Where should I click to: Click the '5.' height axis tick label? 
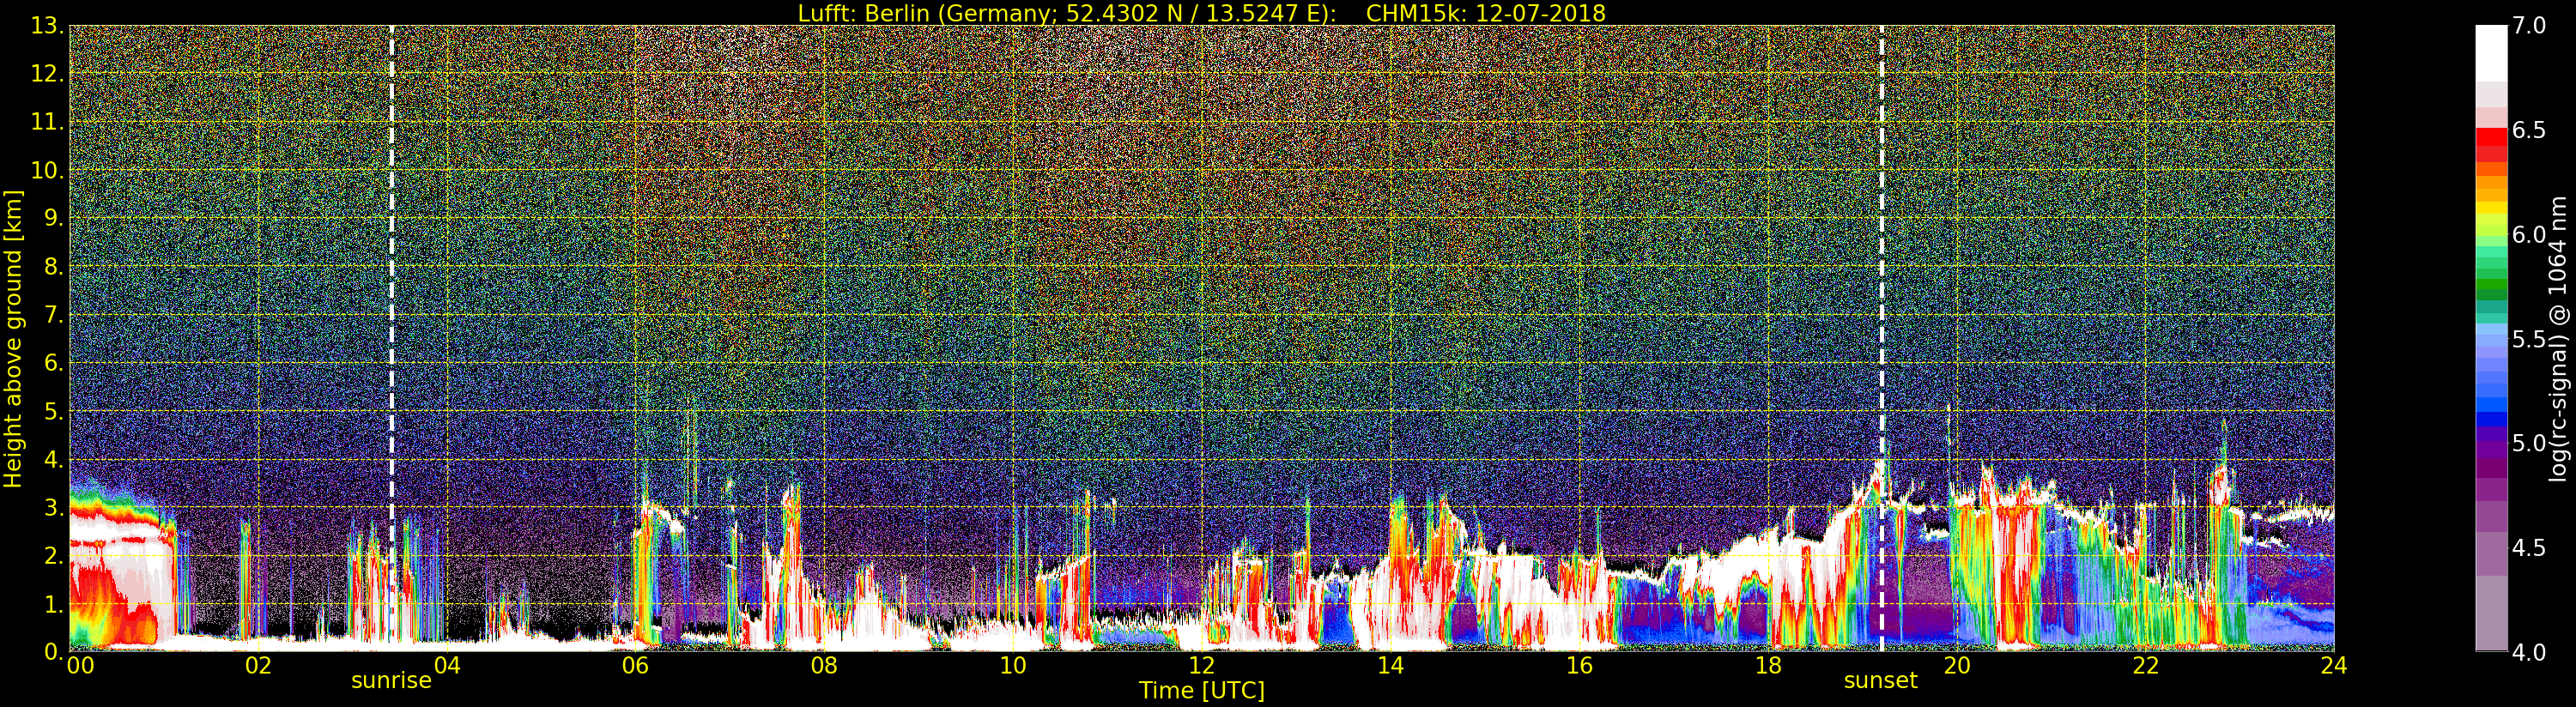[53, 411]
